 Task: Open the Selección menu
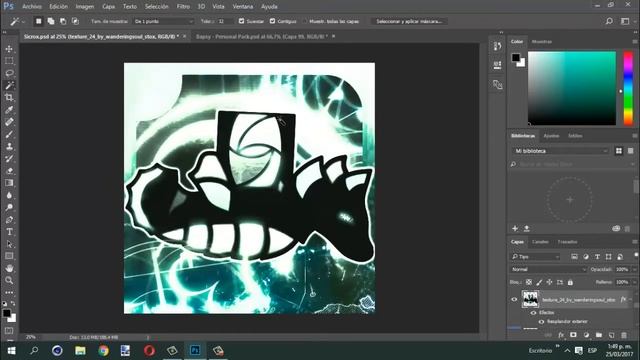point(156,7)
